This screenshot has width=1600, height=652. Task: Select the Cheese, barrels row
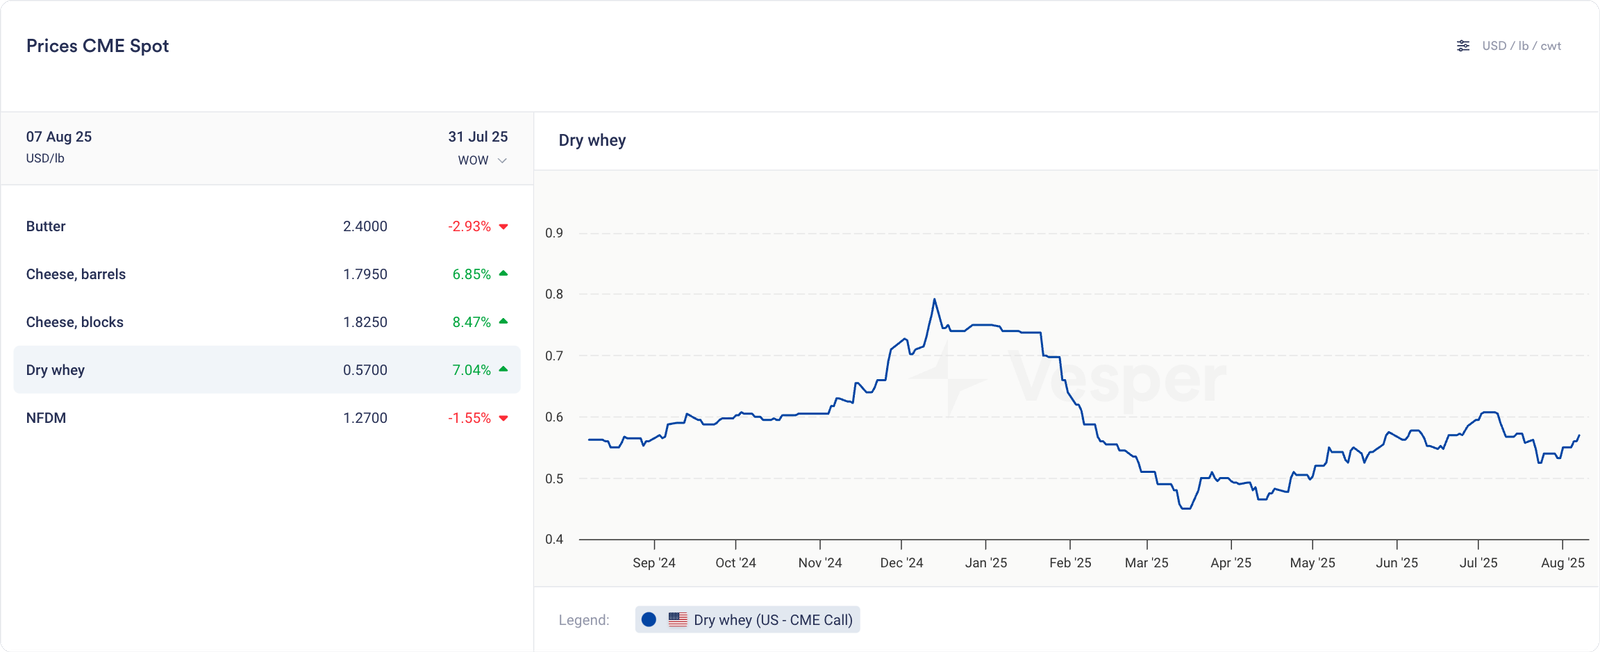(266, 274)
